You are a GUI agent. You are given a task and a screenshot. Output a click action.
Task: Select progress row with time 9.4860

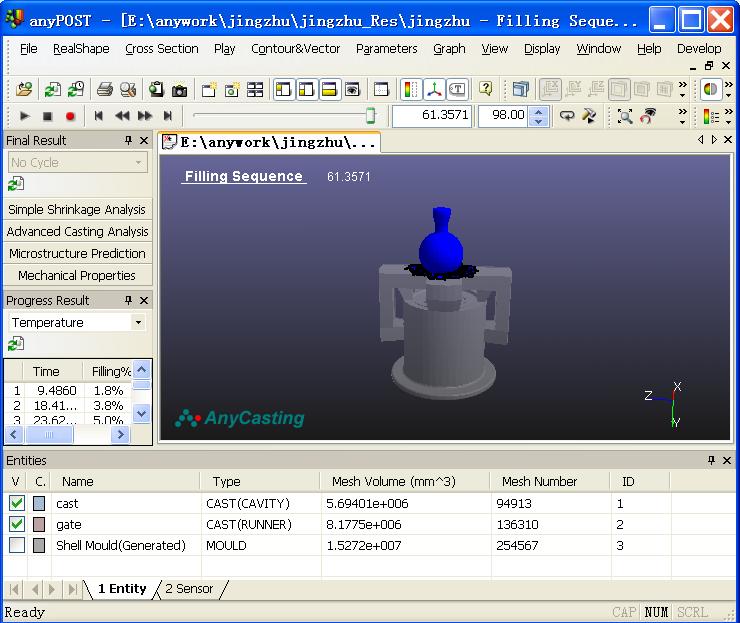68,390
